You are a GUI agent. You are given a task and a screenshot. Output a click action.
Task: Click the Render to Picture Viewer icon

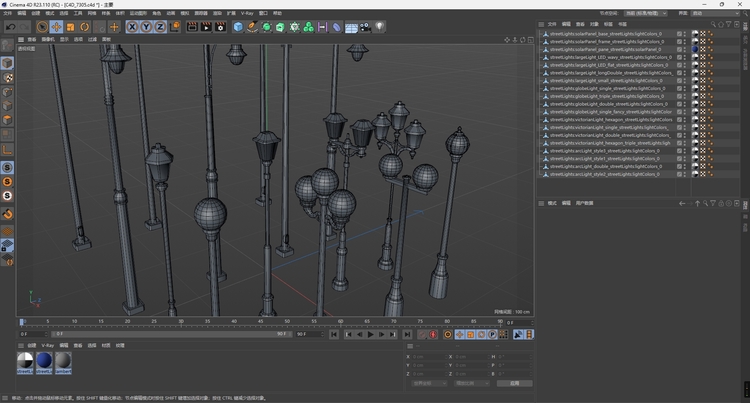click(x=205, y=27)
